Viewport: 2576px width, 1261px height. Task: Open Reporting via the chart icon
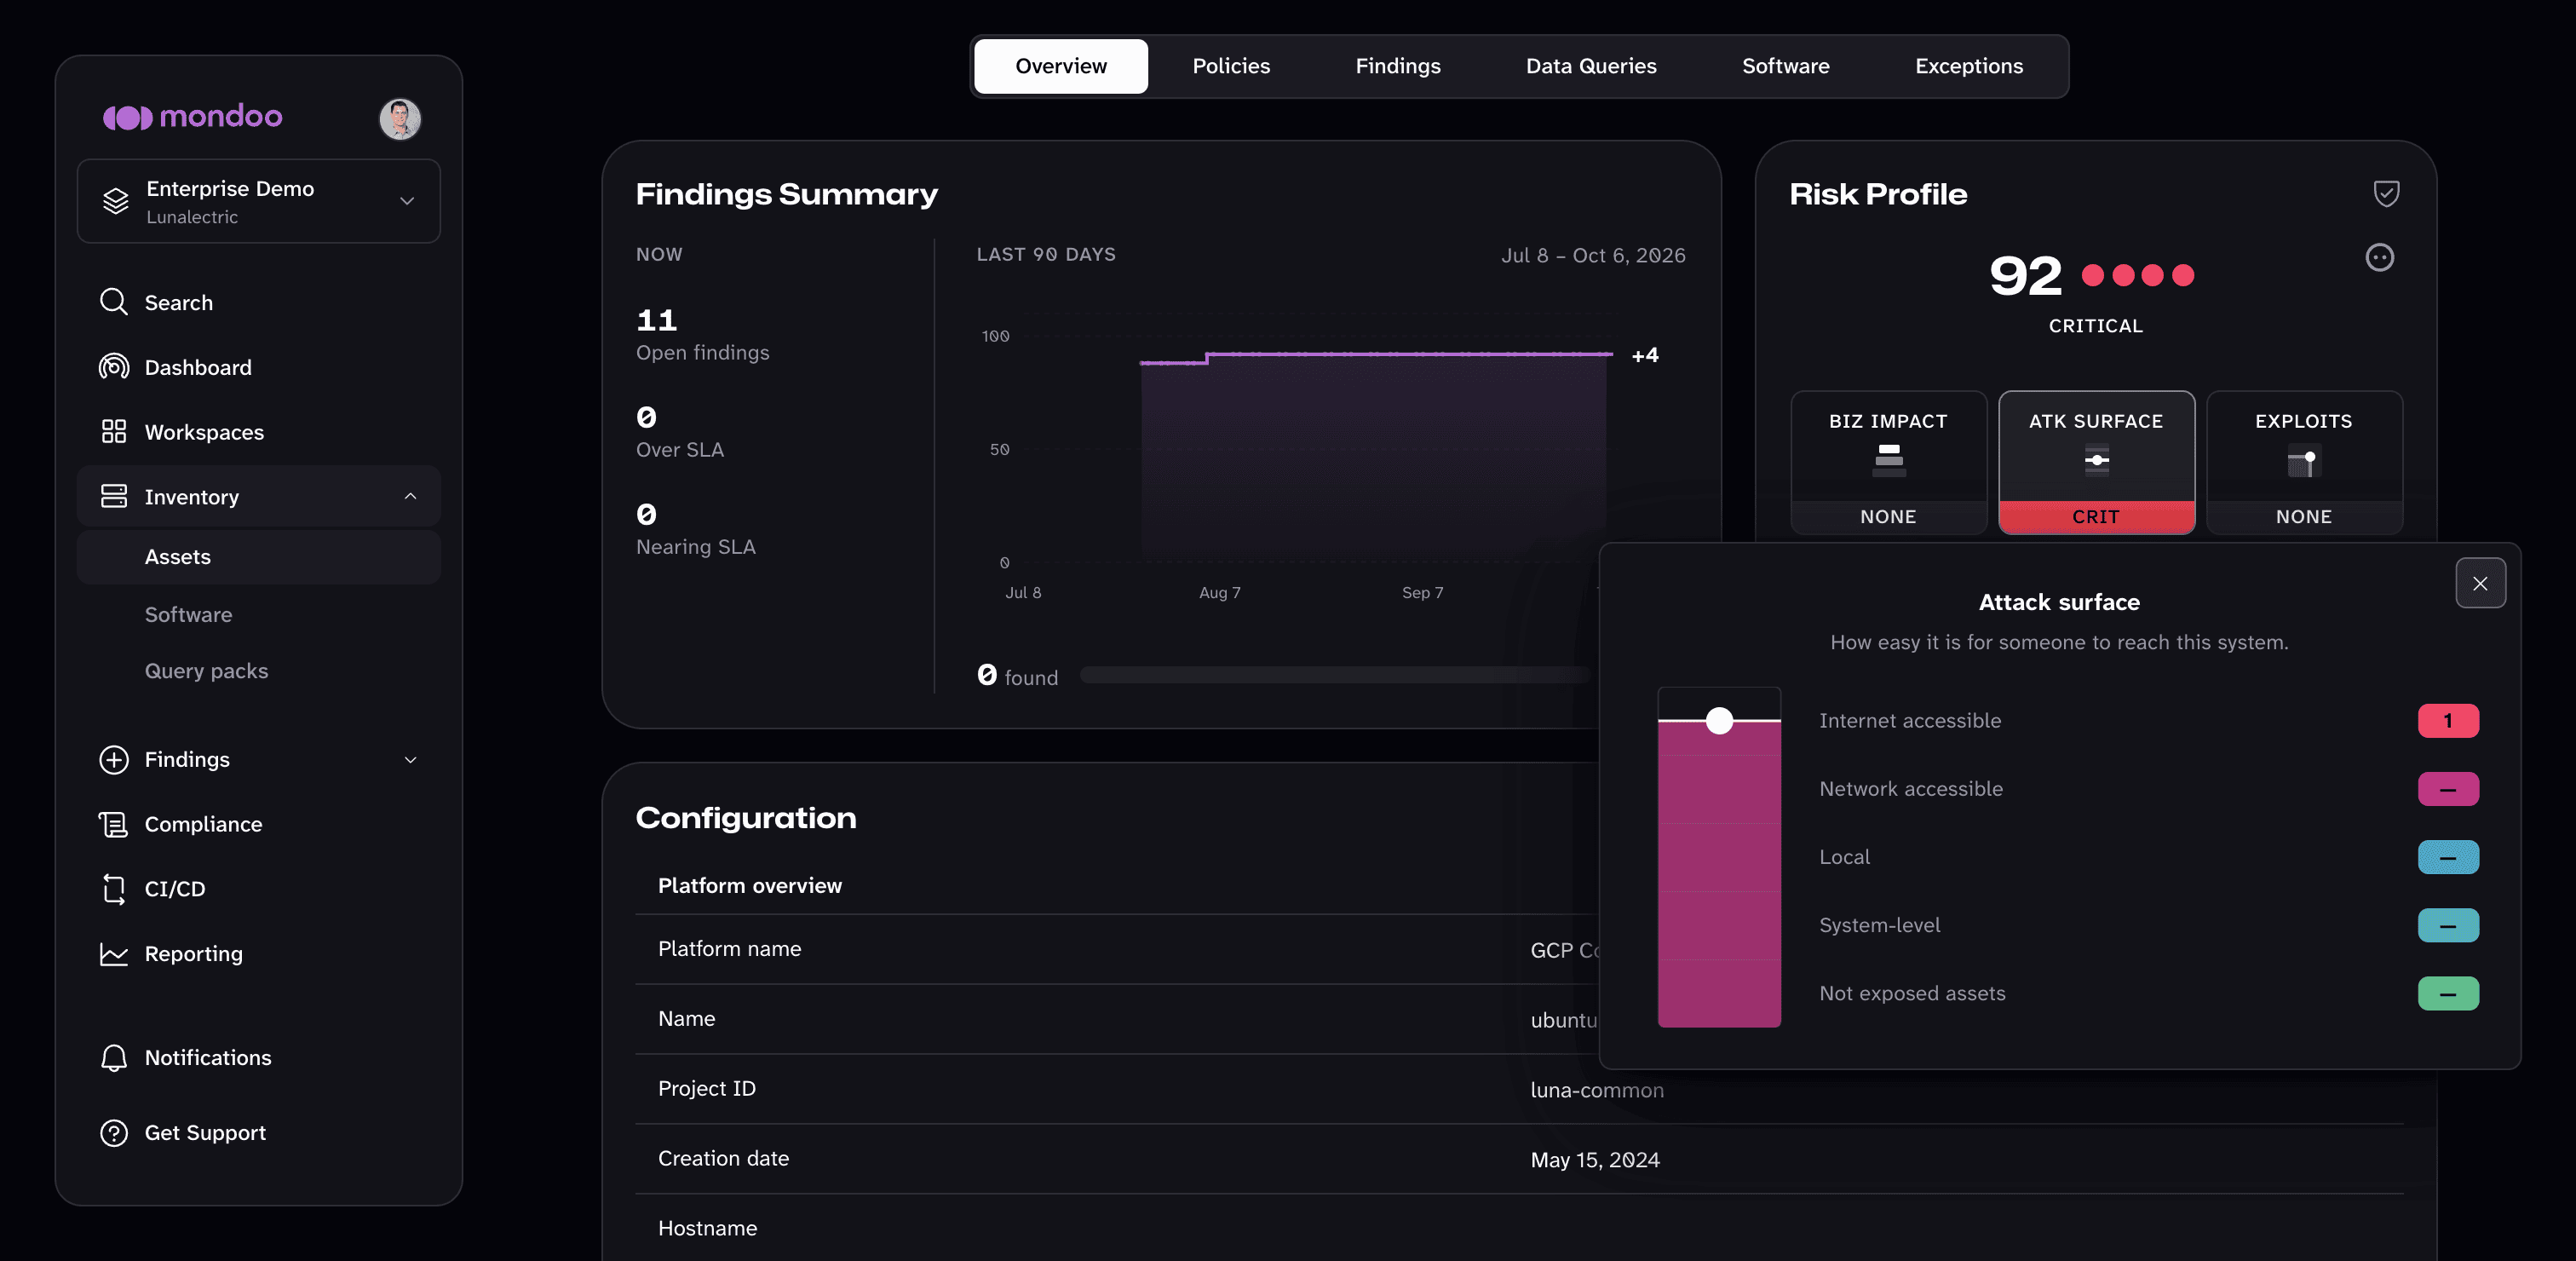(114, 954)
